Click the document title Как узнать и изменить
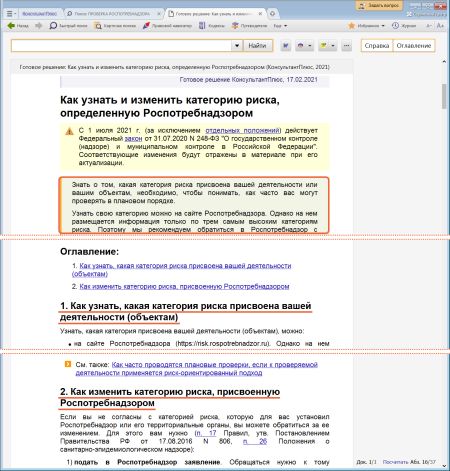The width and height of the screenshot is (450, 471). click(170, 106)
